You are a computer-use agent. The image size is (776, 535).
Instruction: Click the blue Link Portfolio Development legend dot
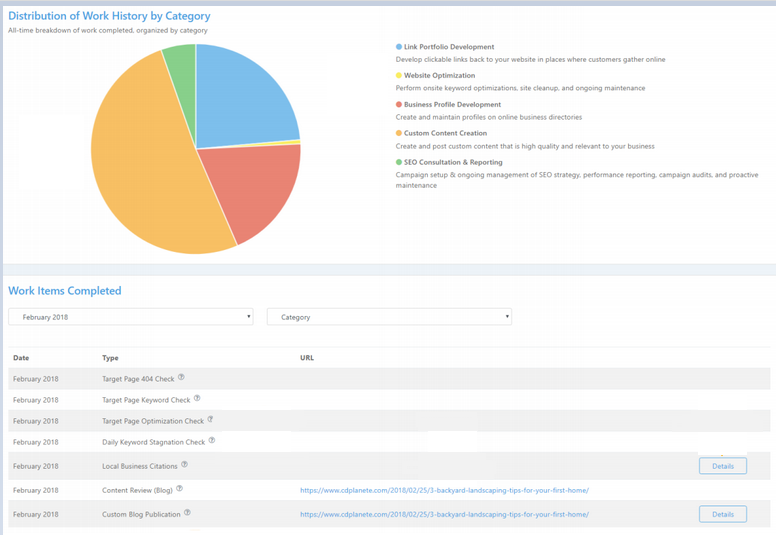[399, 47]
